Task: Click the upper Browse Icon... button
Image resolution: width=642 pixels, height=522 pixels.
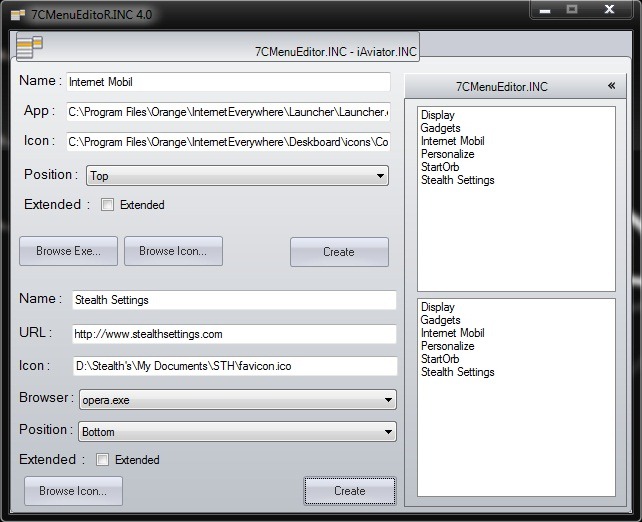Action: click(173, 251)
